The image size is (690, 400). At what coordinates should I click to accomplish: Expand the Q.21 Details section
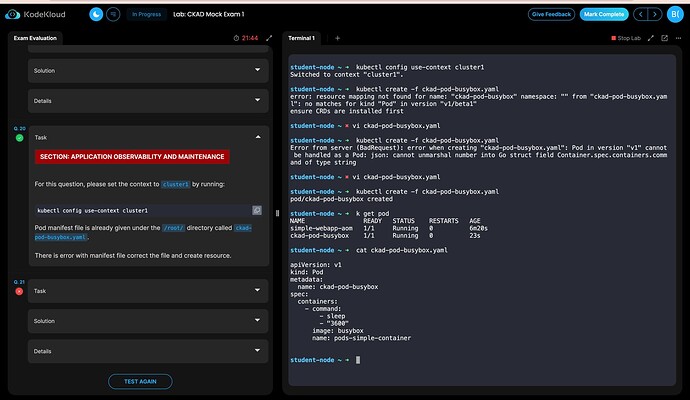pos(148,351)
